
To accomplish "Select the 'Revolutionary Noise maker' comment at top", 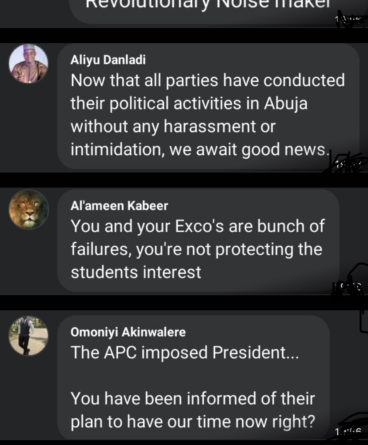I will (208, 4).
